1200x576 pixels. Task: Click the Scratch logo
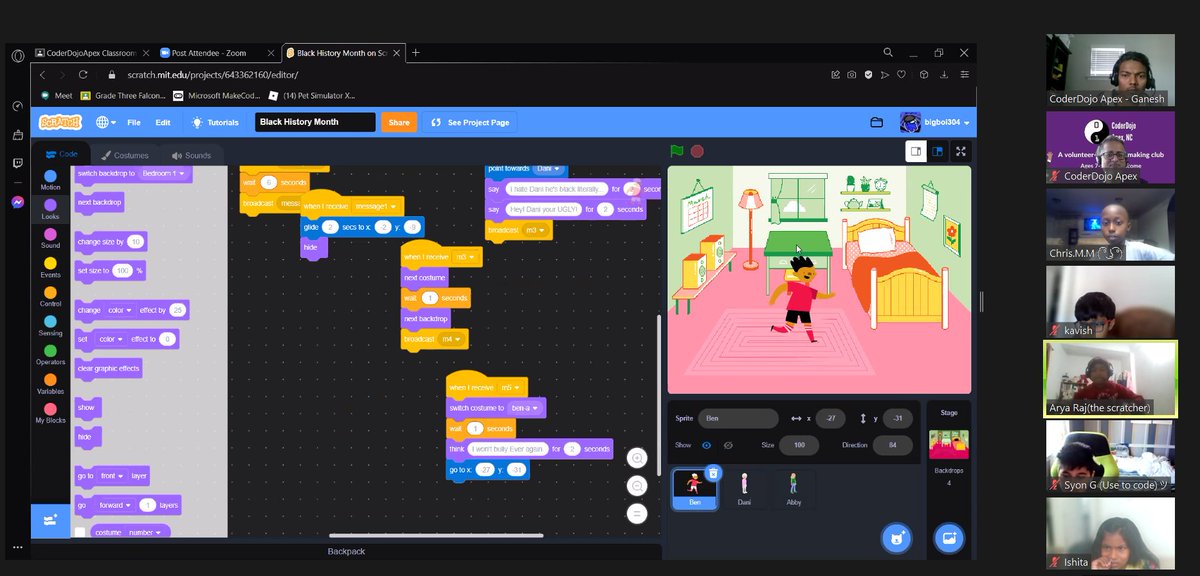pos(60,122)
